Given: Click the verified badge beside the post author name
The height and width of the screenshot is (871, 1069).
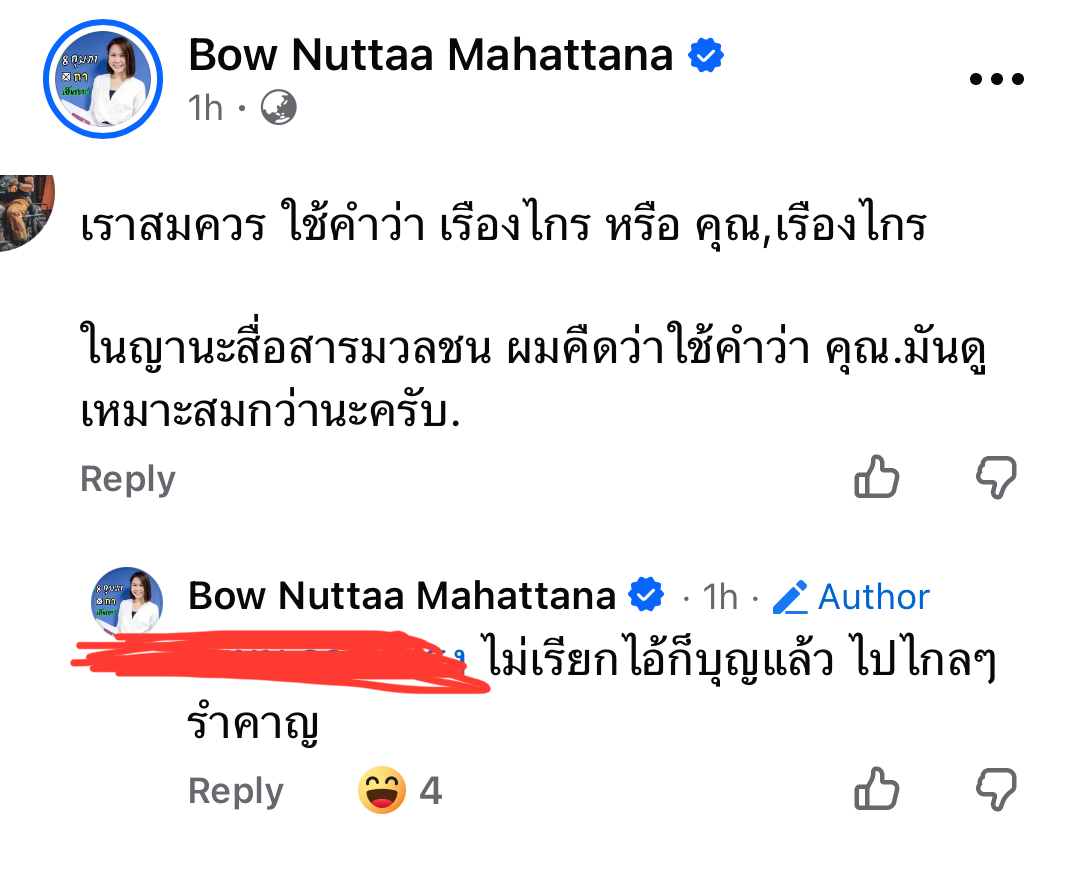Looking at the screenshot, I should coord(706,56).
